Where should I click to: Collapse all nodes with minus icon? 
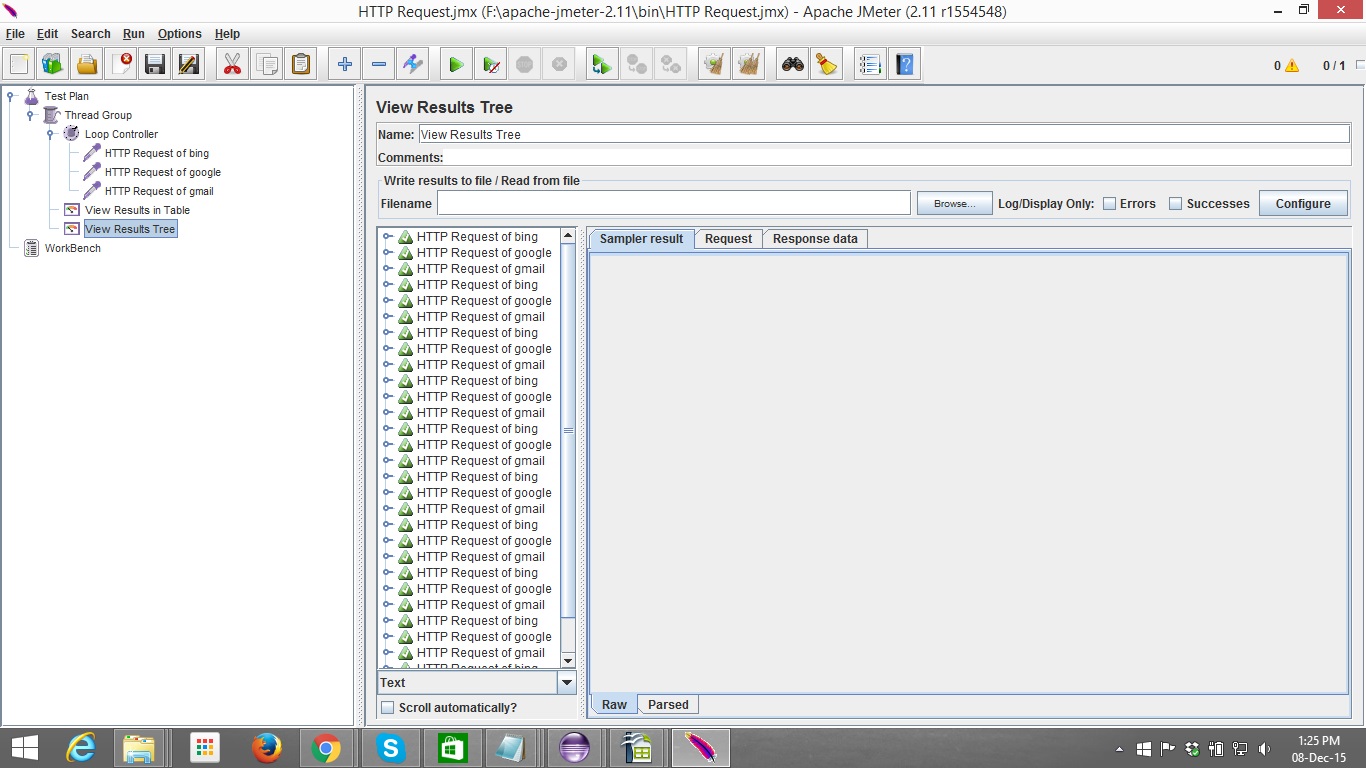[378, 65]
